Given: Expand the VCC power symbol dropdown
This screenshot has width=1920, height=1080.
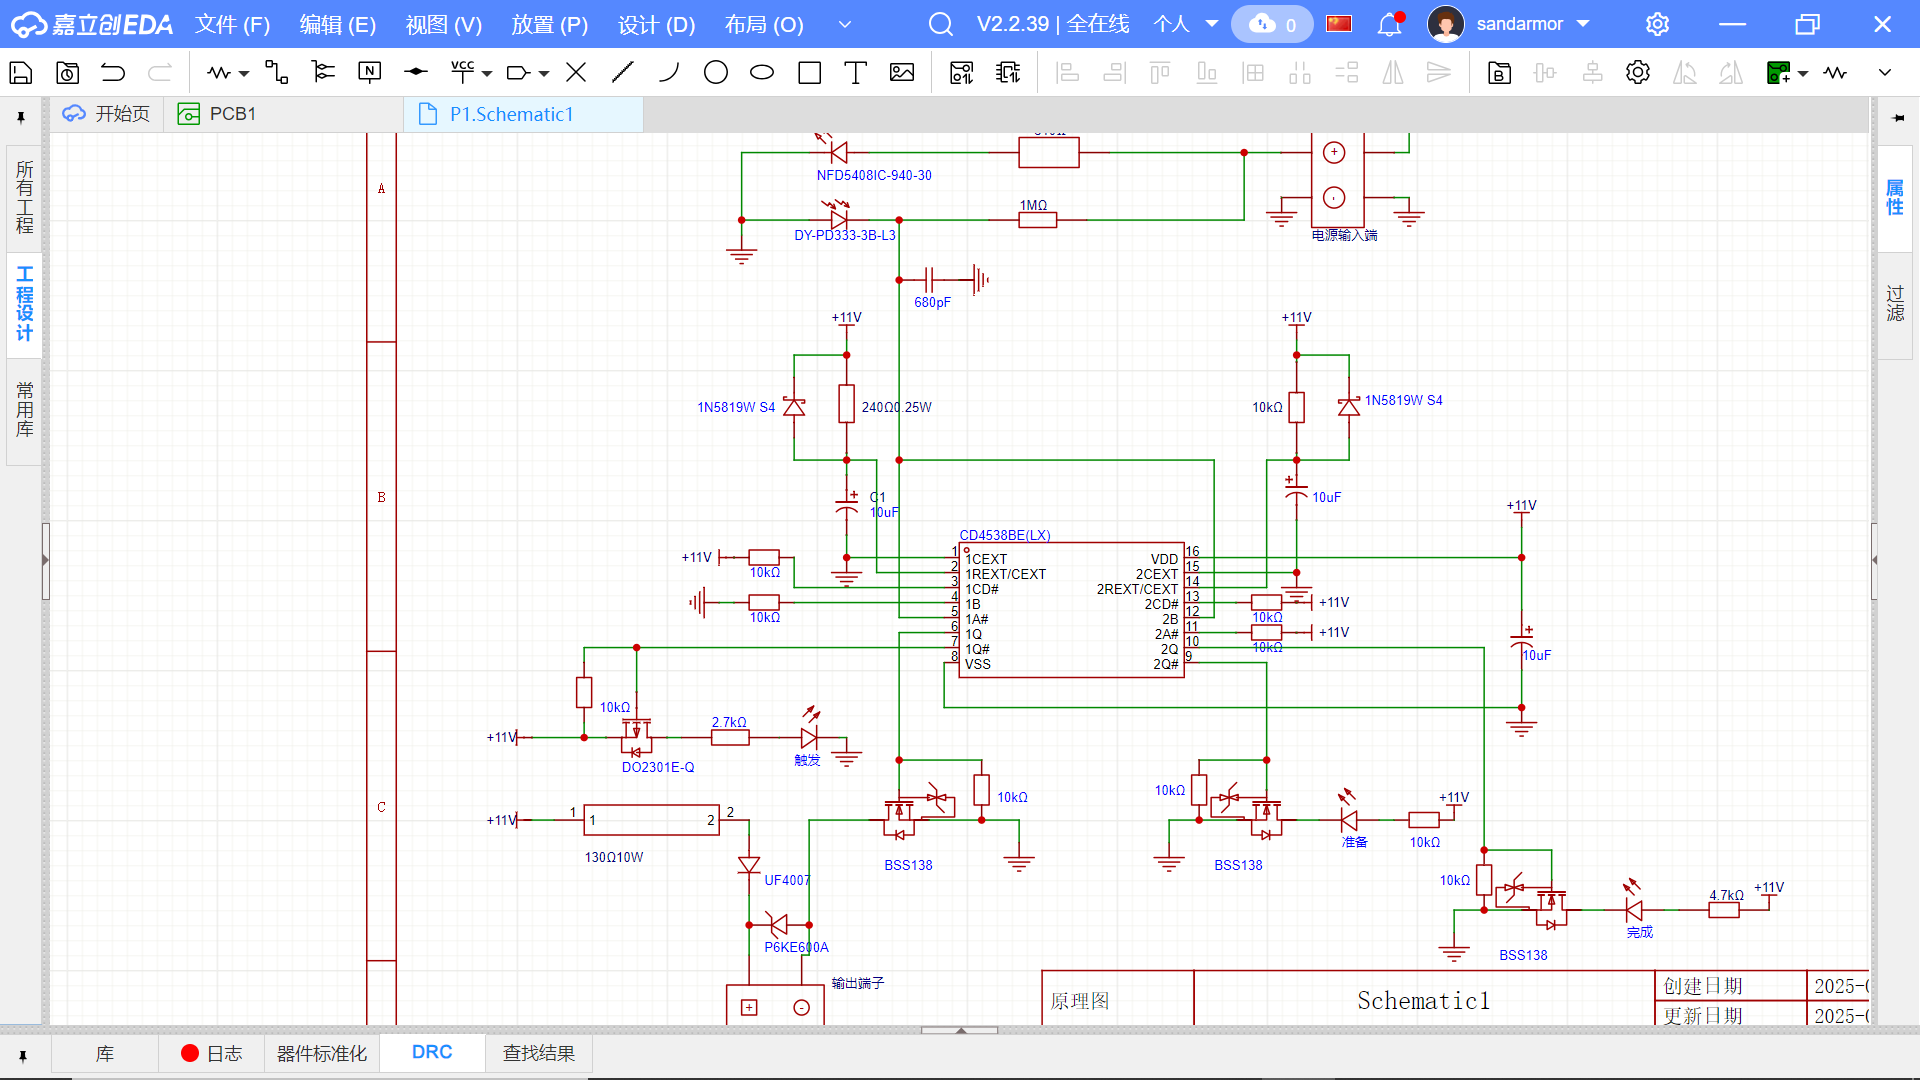Looking at the screenshot, I should tap(487, 74).
